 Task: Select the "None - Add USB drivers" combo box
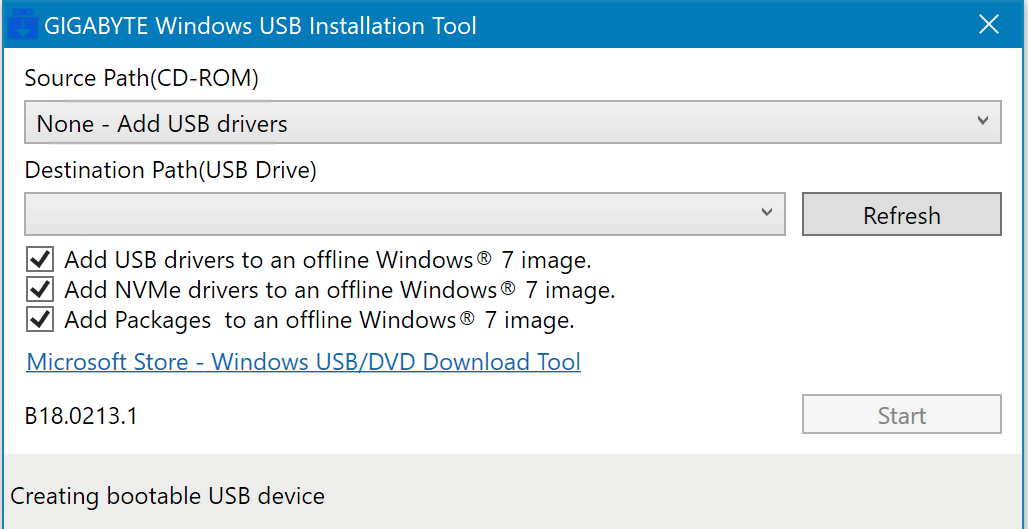coord(500,123)
